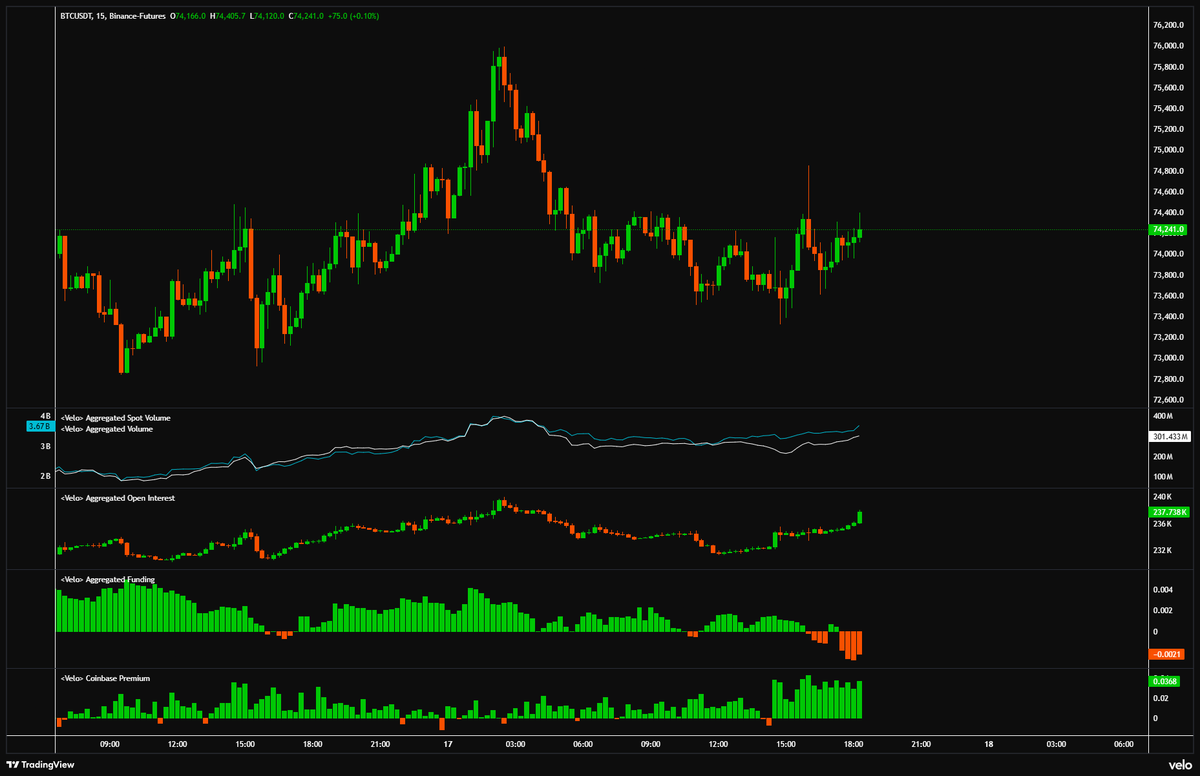The width and height of the screenshot is (1200, 776).
Task: Click the 2B spot volume axis label
Action: coord(45,476)
